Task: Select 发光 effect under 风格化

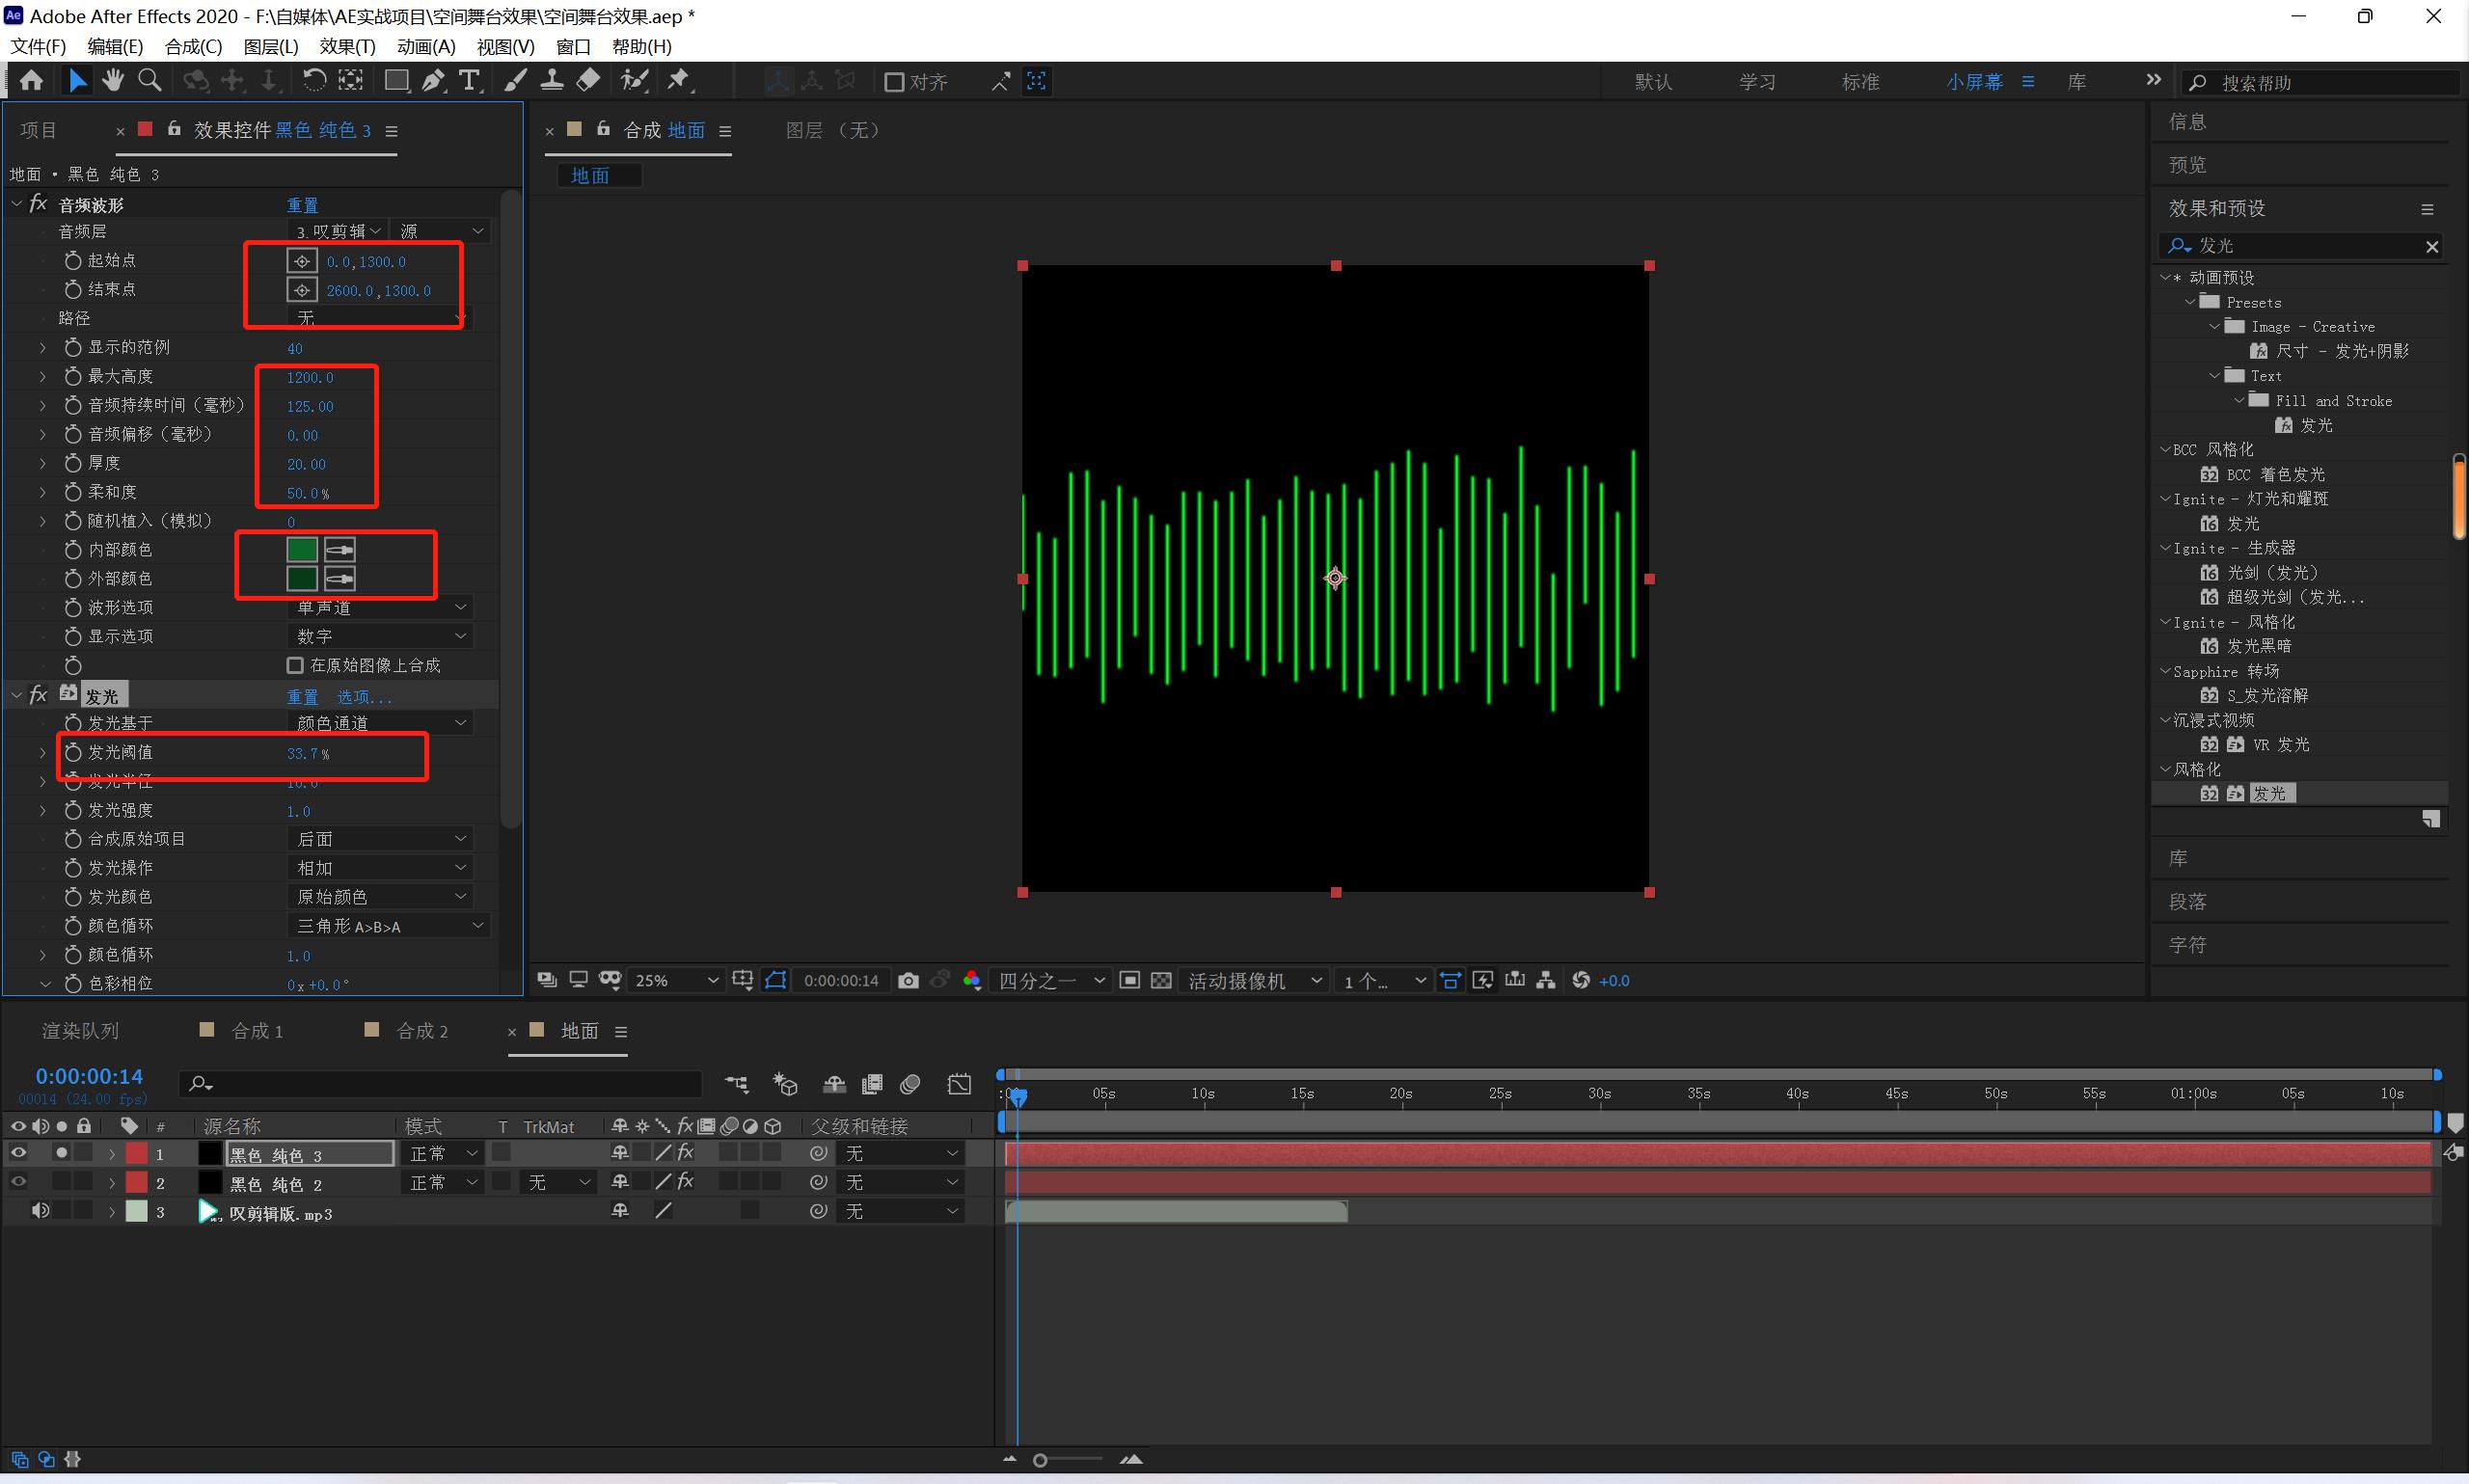Action: (x=2272, y=793)
